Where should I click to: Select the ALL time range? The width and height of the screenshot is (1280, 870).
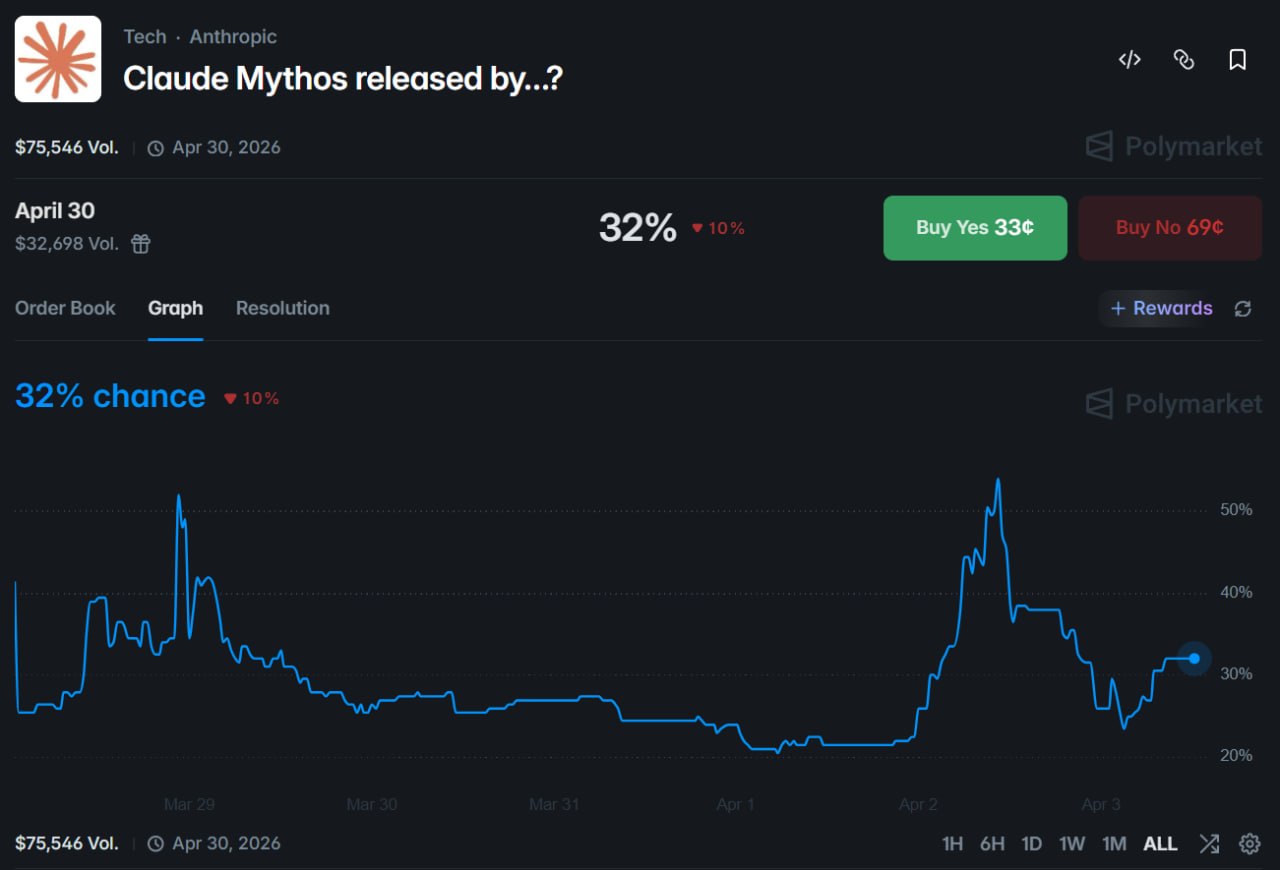click(x=1160, y=844)
